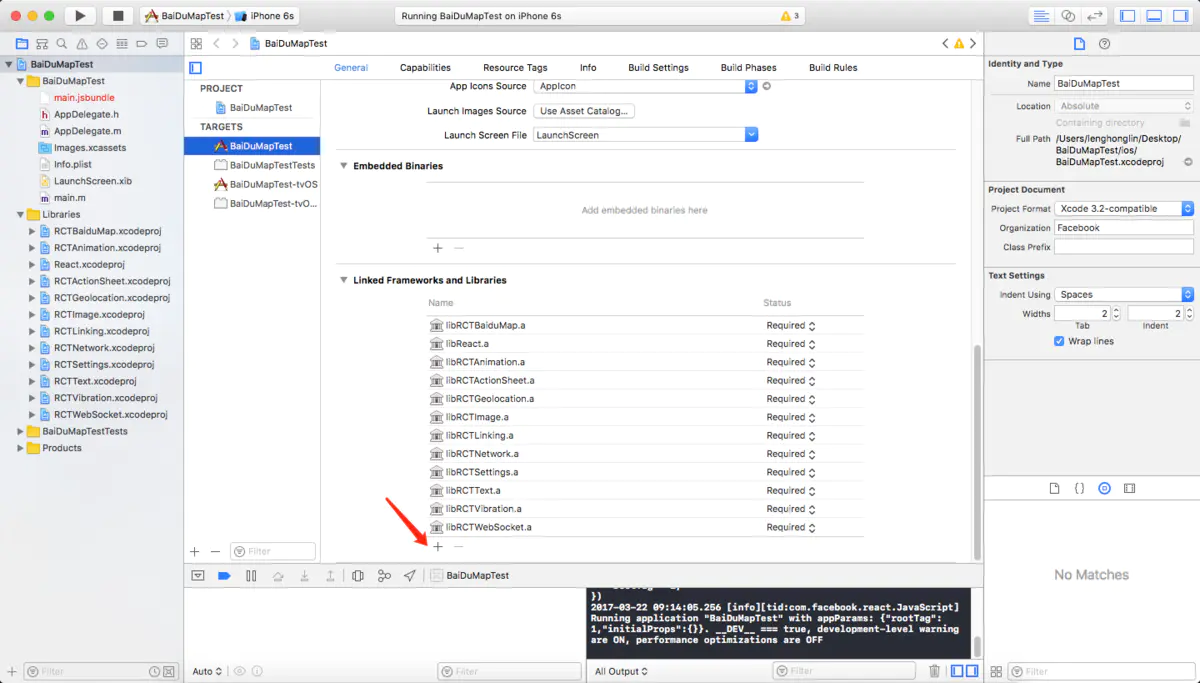The image size is (1200, 683).
Task: Select AppDelegate.m in the navigator
Action: 87,131
